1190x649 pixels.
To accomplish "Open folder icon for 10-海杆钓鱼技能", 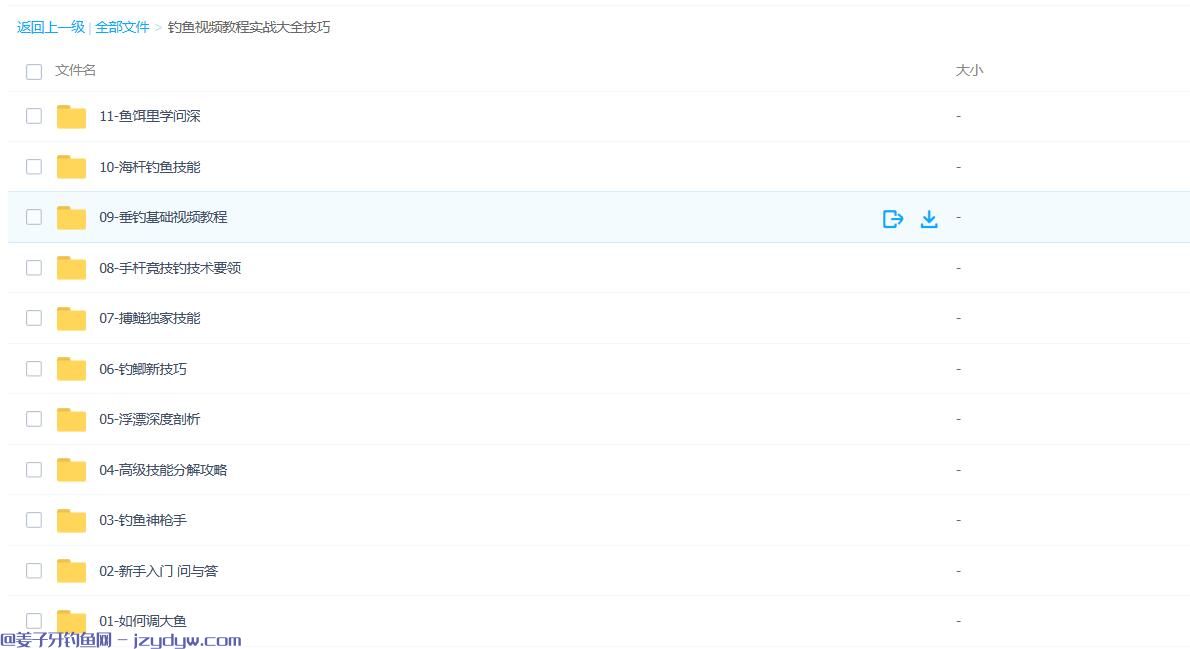I will click(71, 166).
